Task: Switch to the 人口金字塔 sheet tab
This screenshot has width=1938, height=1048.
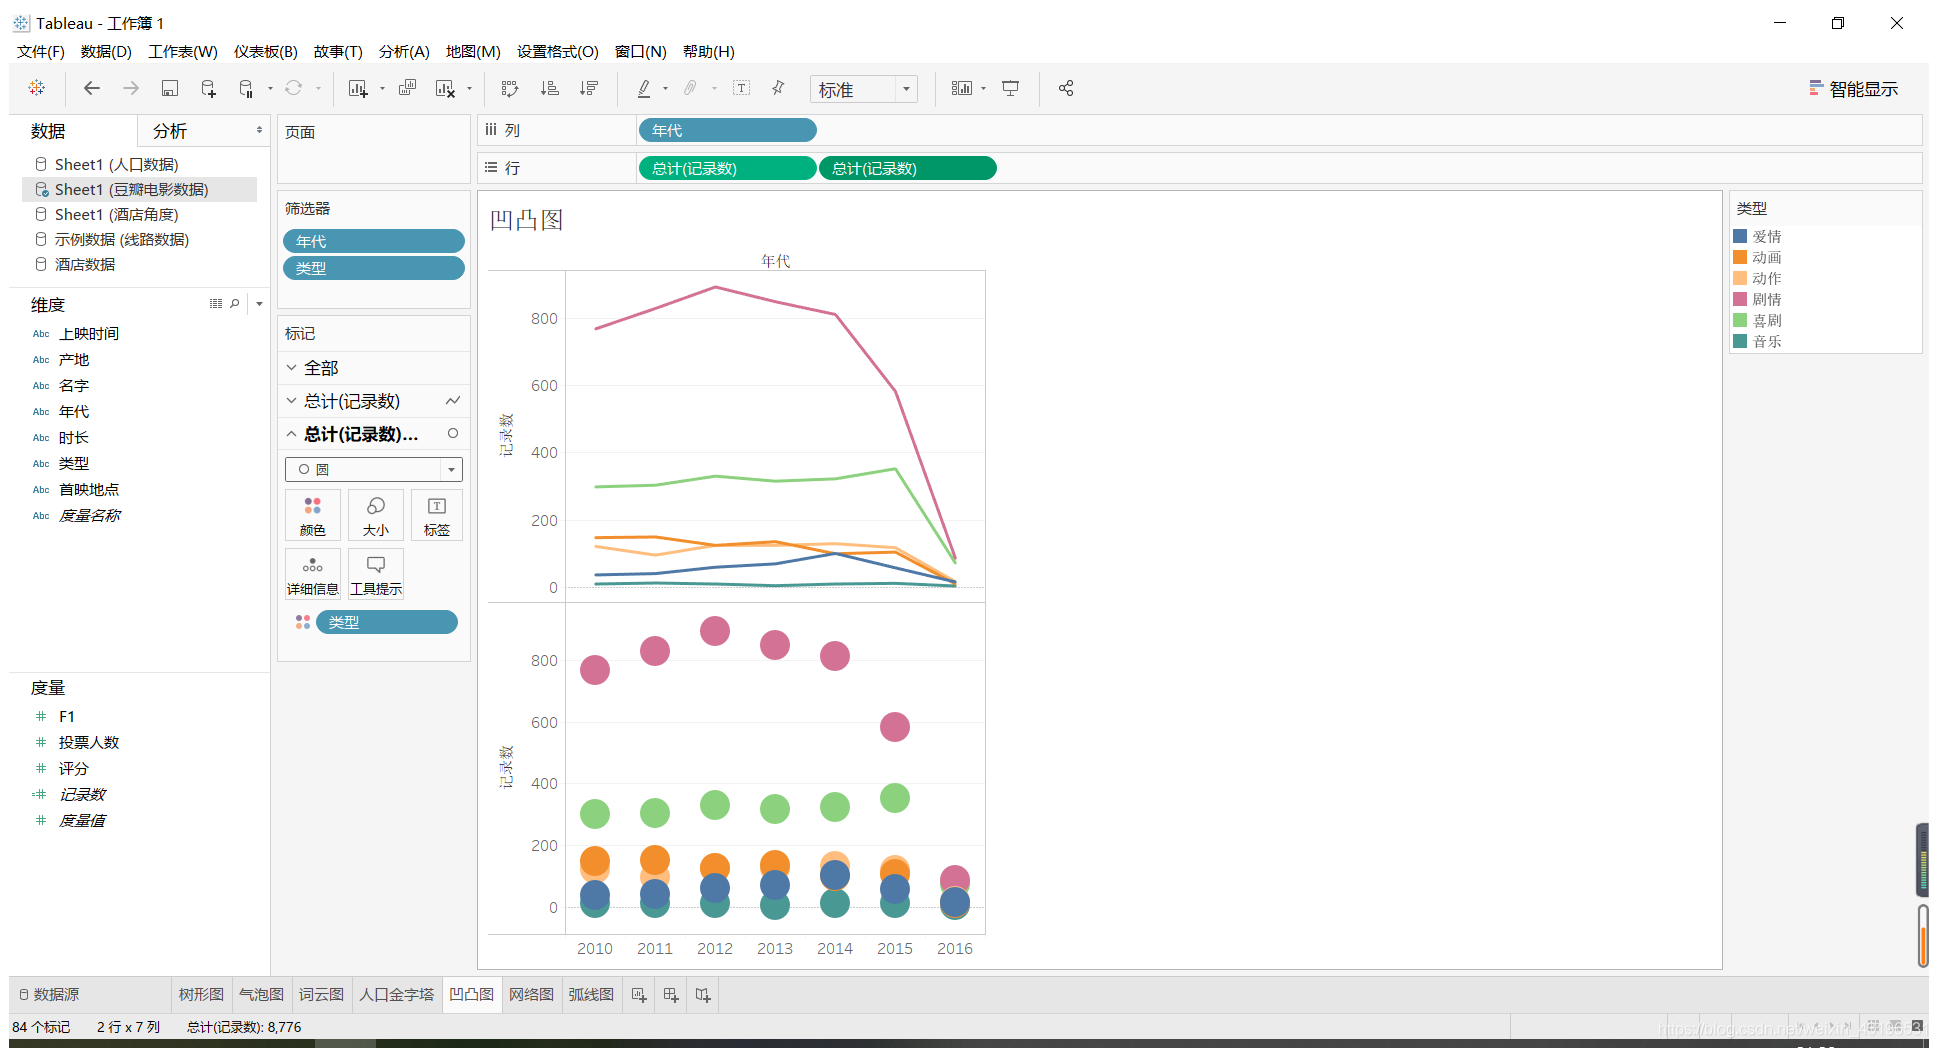Action: coord(397,995)
